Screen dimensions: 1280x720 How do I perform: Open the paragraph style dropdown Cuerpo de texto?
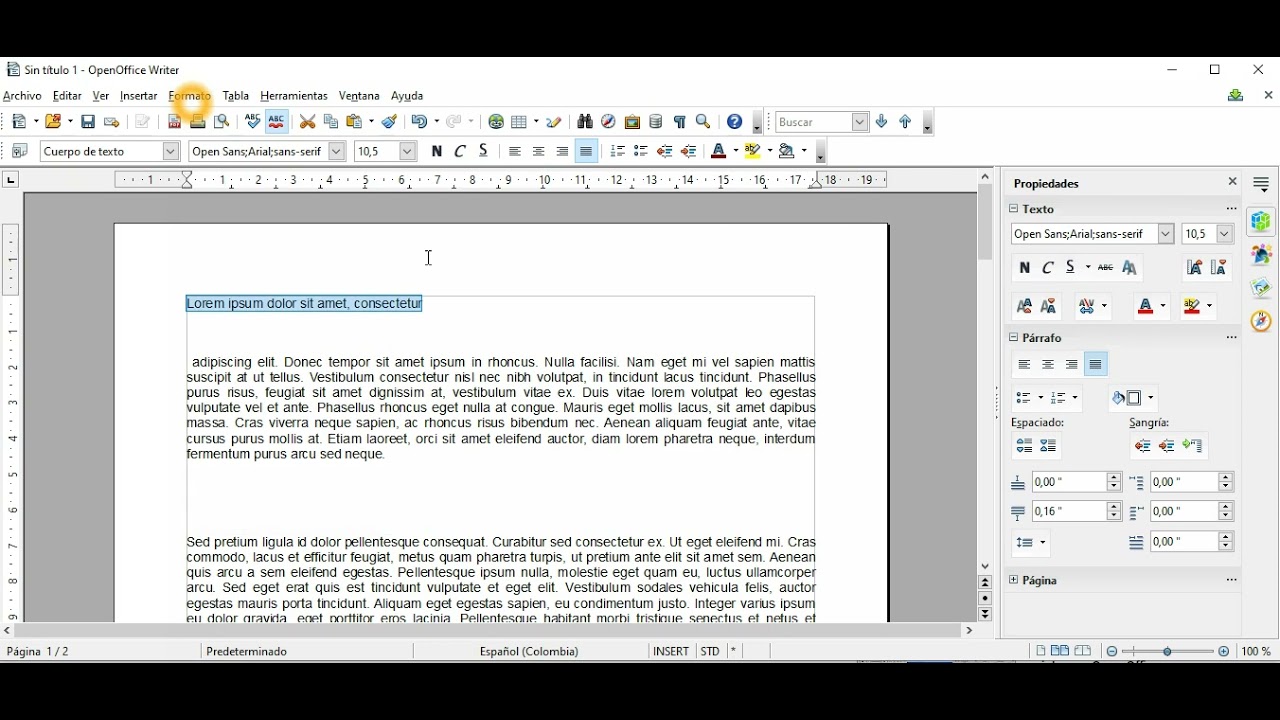(170, 152)
